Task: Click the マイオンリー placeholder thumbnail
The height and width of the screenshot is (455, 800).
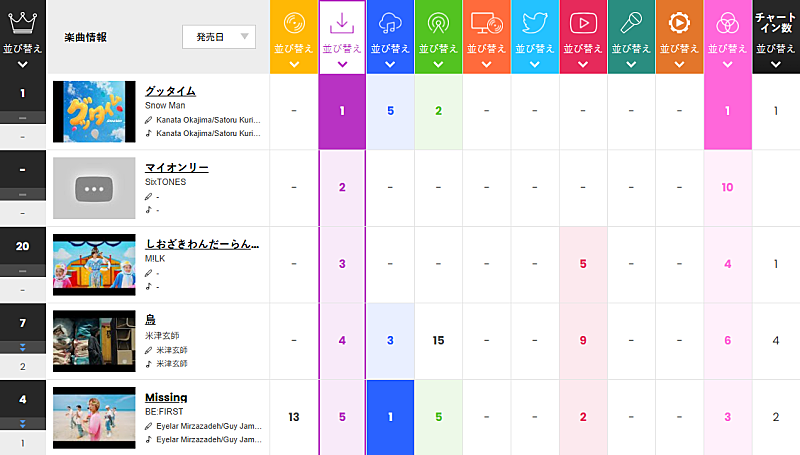Action: tap(94, 188)
